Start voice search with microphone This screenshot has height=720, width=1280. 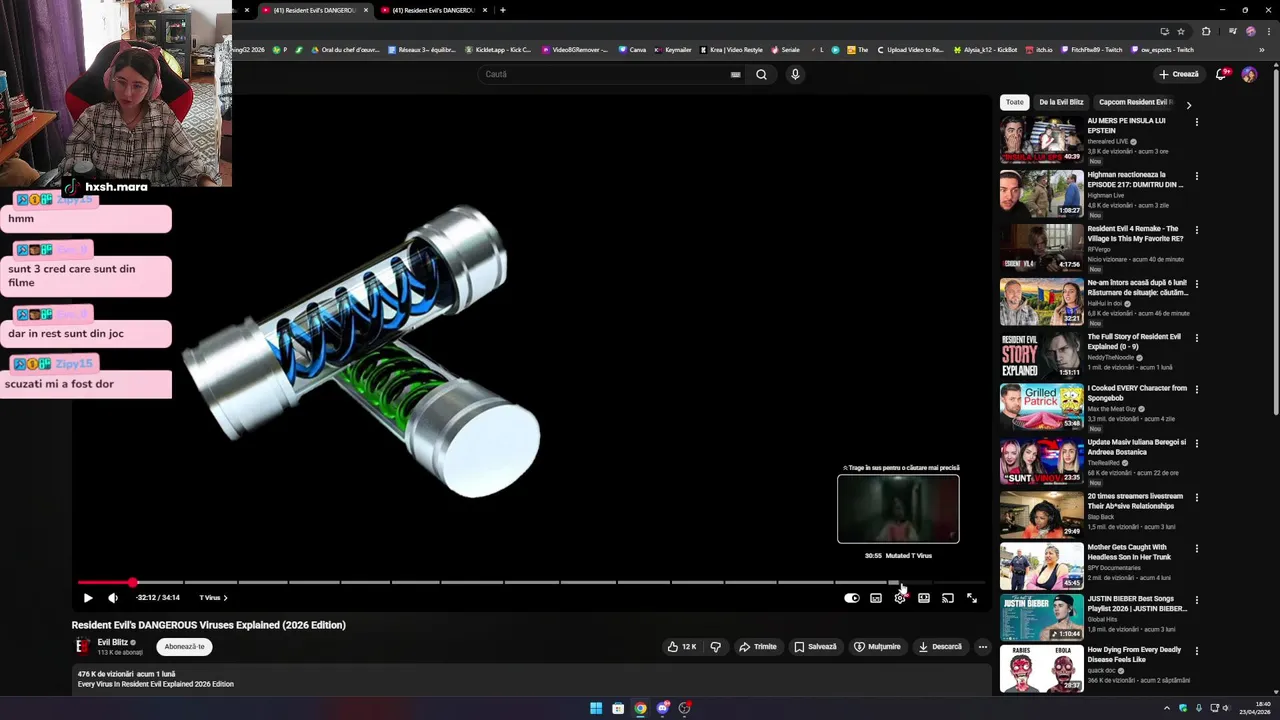[x=795, y=74]
